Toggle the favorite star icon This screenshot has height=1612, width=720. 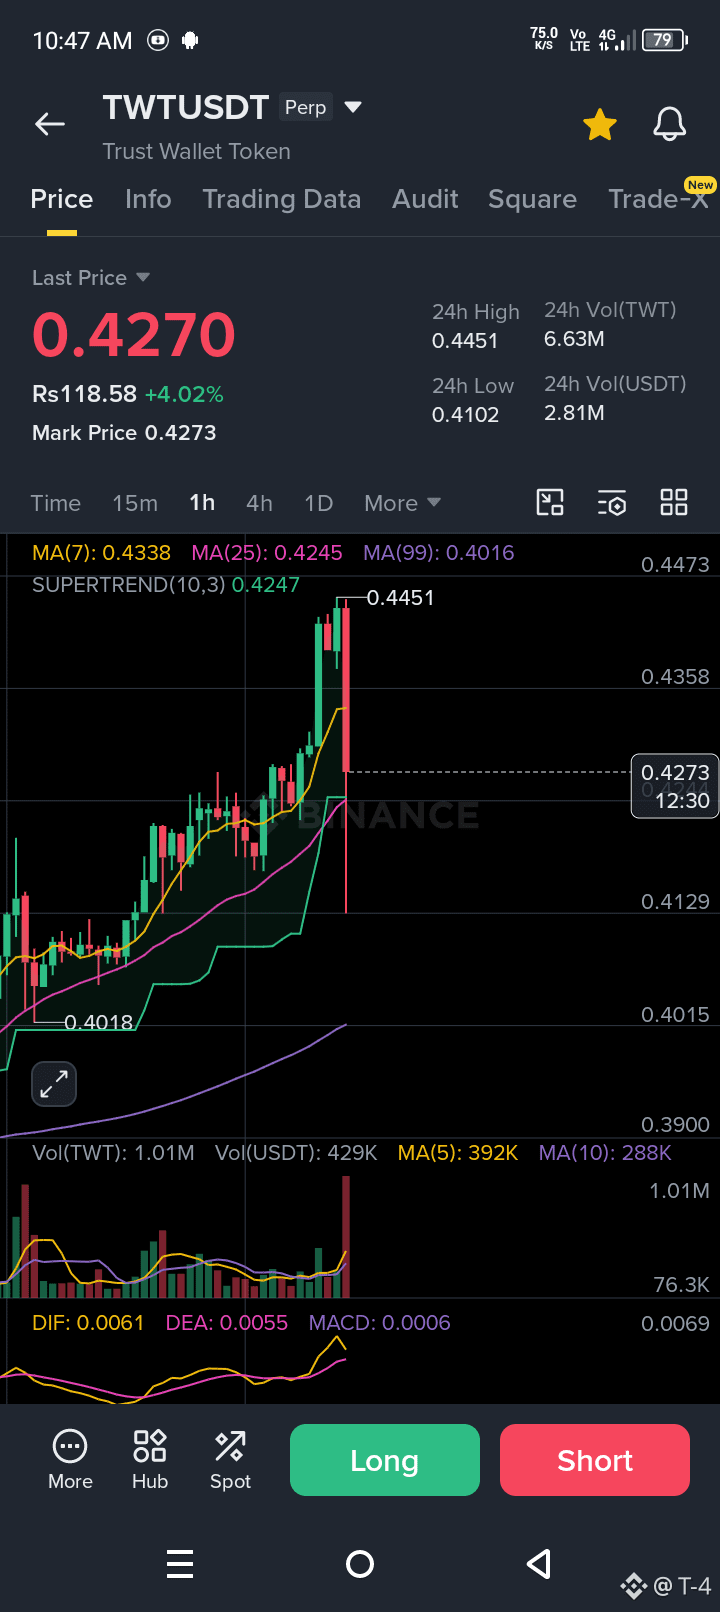(x=600, y=125)
